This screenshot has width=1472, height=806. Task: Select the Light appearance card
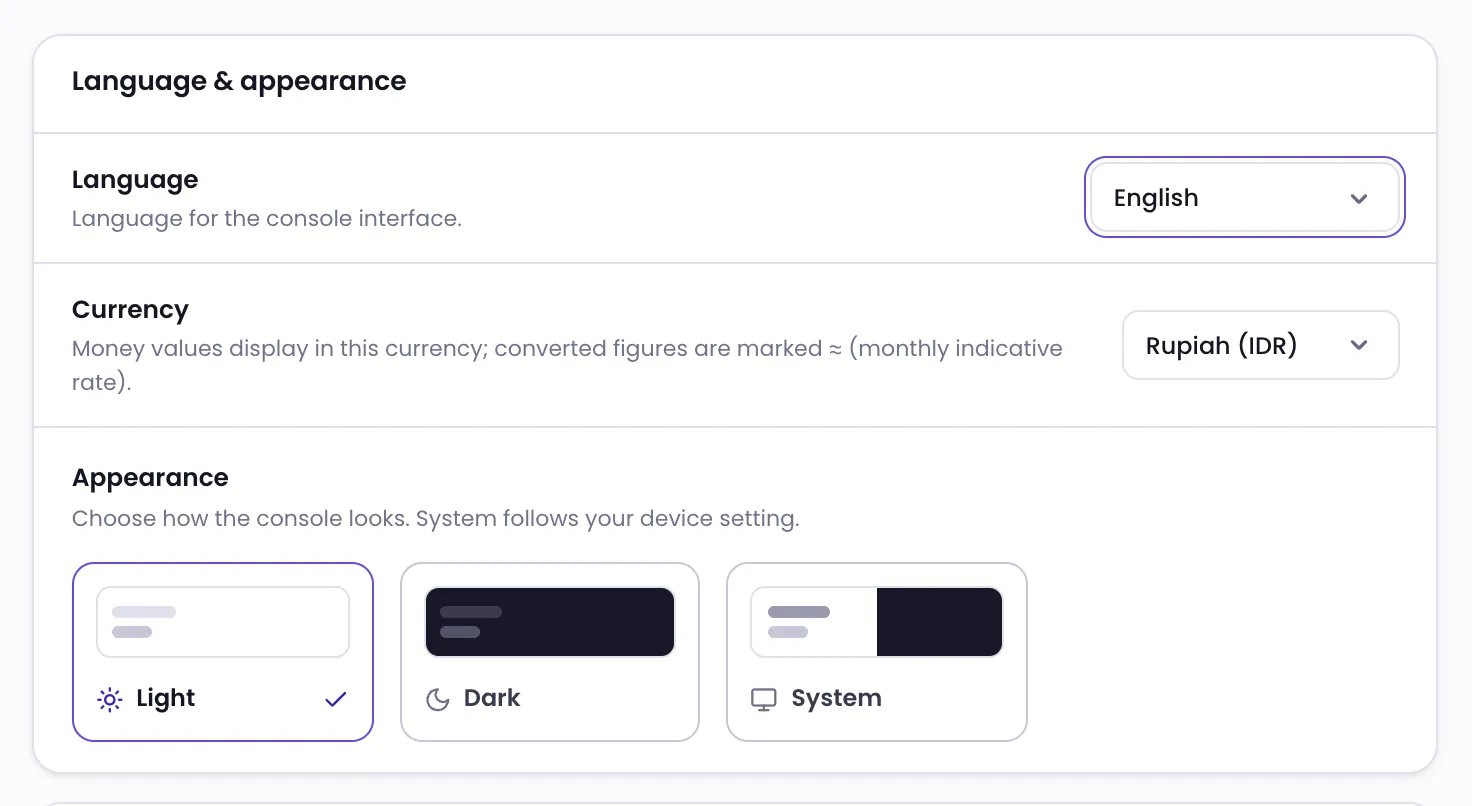223,652
